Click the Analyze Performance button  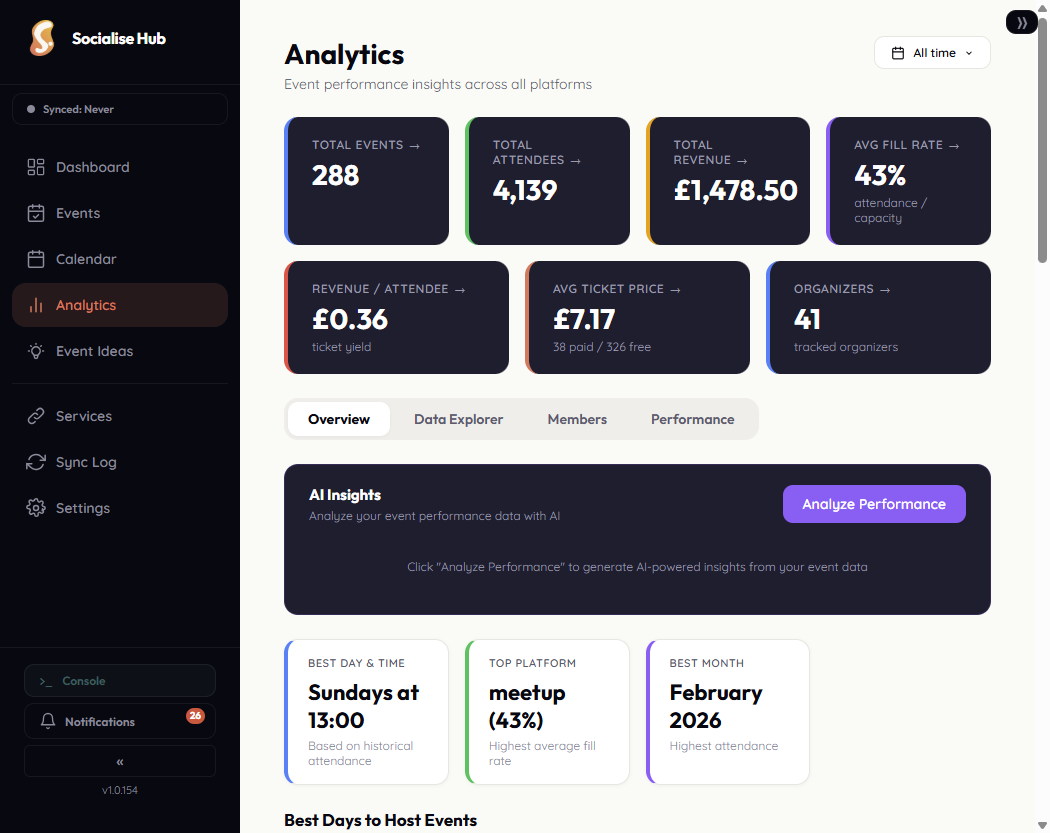point(873,504)
